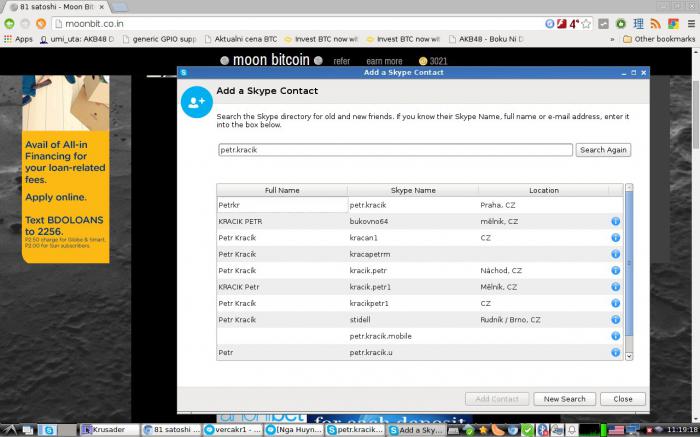Click the Bluetooth tray icon
The image size is (700, 437).
[x=542, y=430]
